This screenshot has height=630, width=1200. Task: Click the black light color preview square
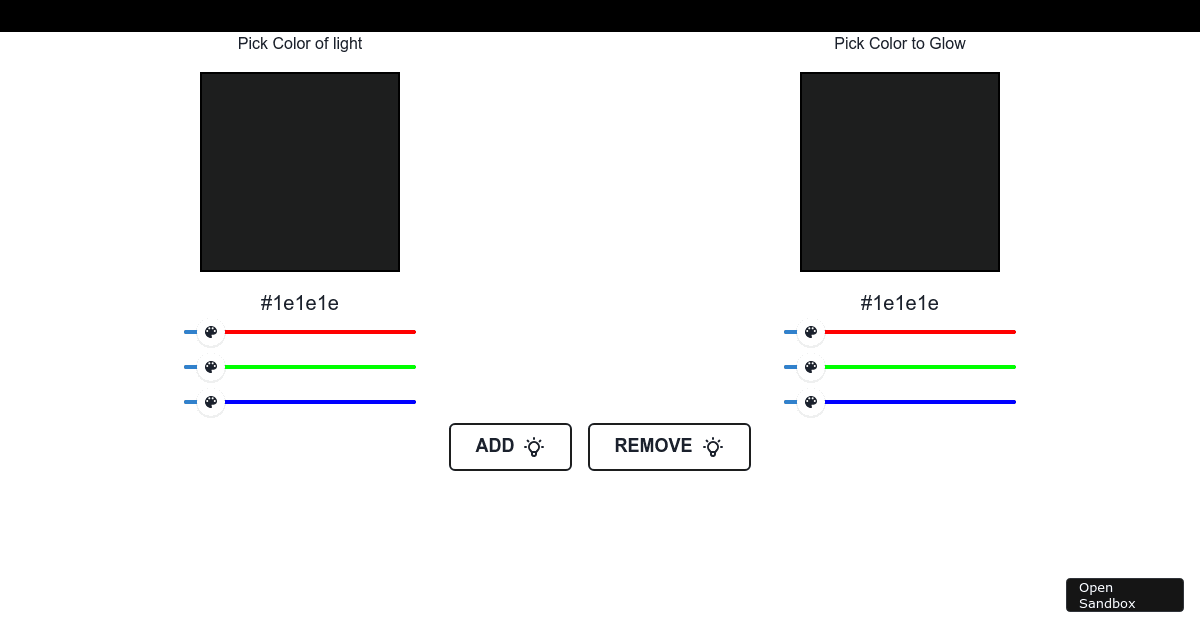click(x=300, y=171)
